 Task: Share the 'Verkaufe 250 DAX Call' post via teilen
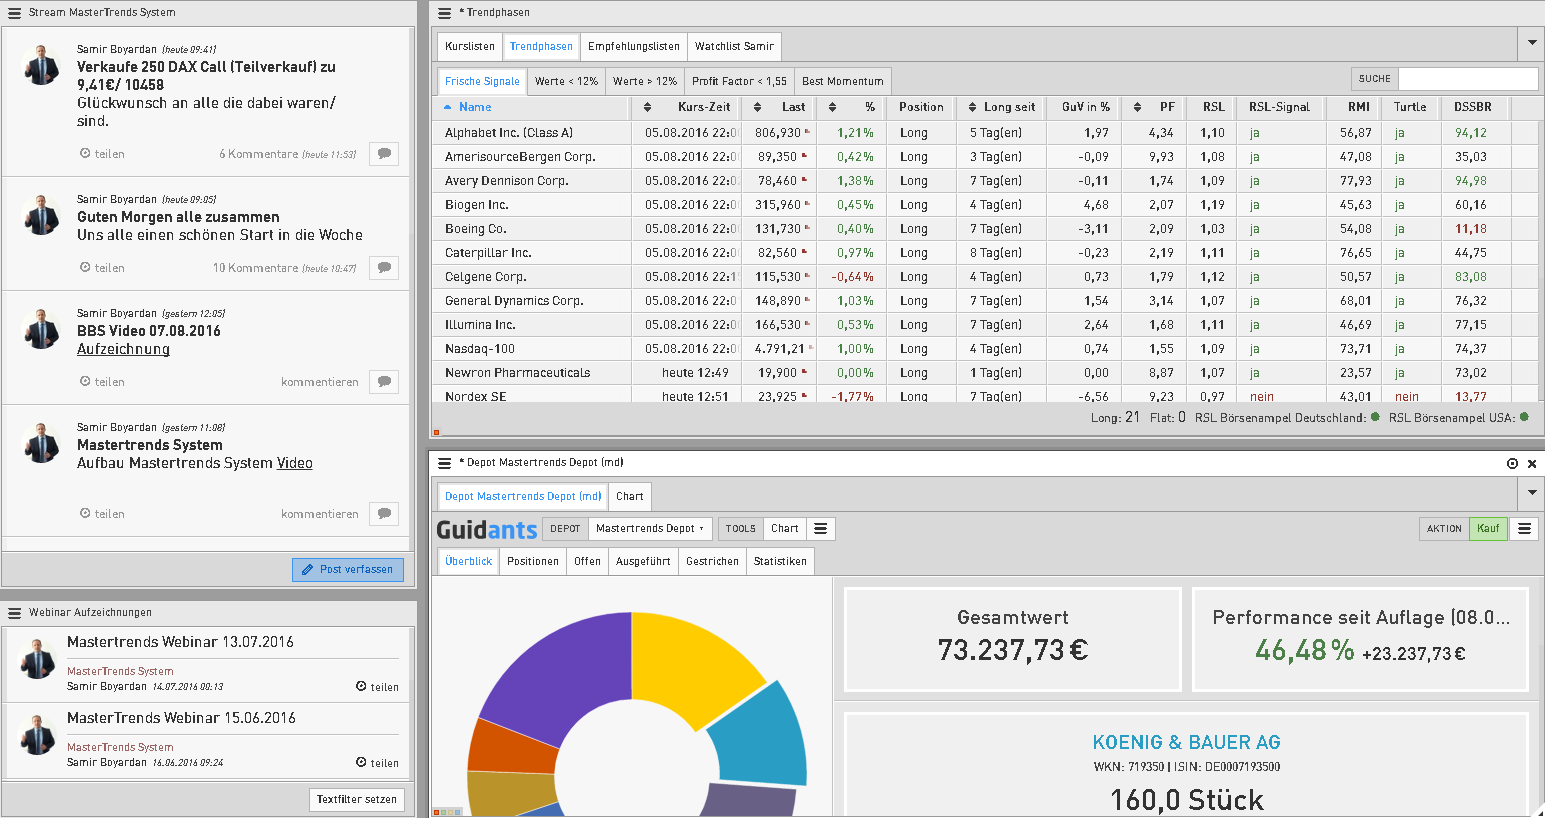coord(102,153)
